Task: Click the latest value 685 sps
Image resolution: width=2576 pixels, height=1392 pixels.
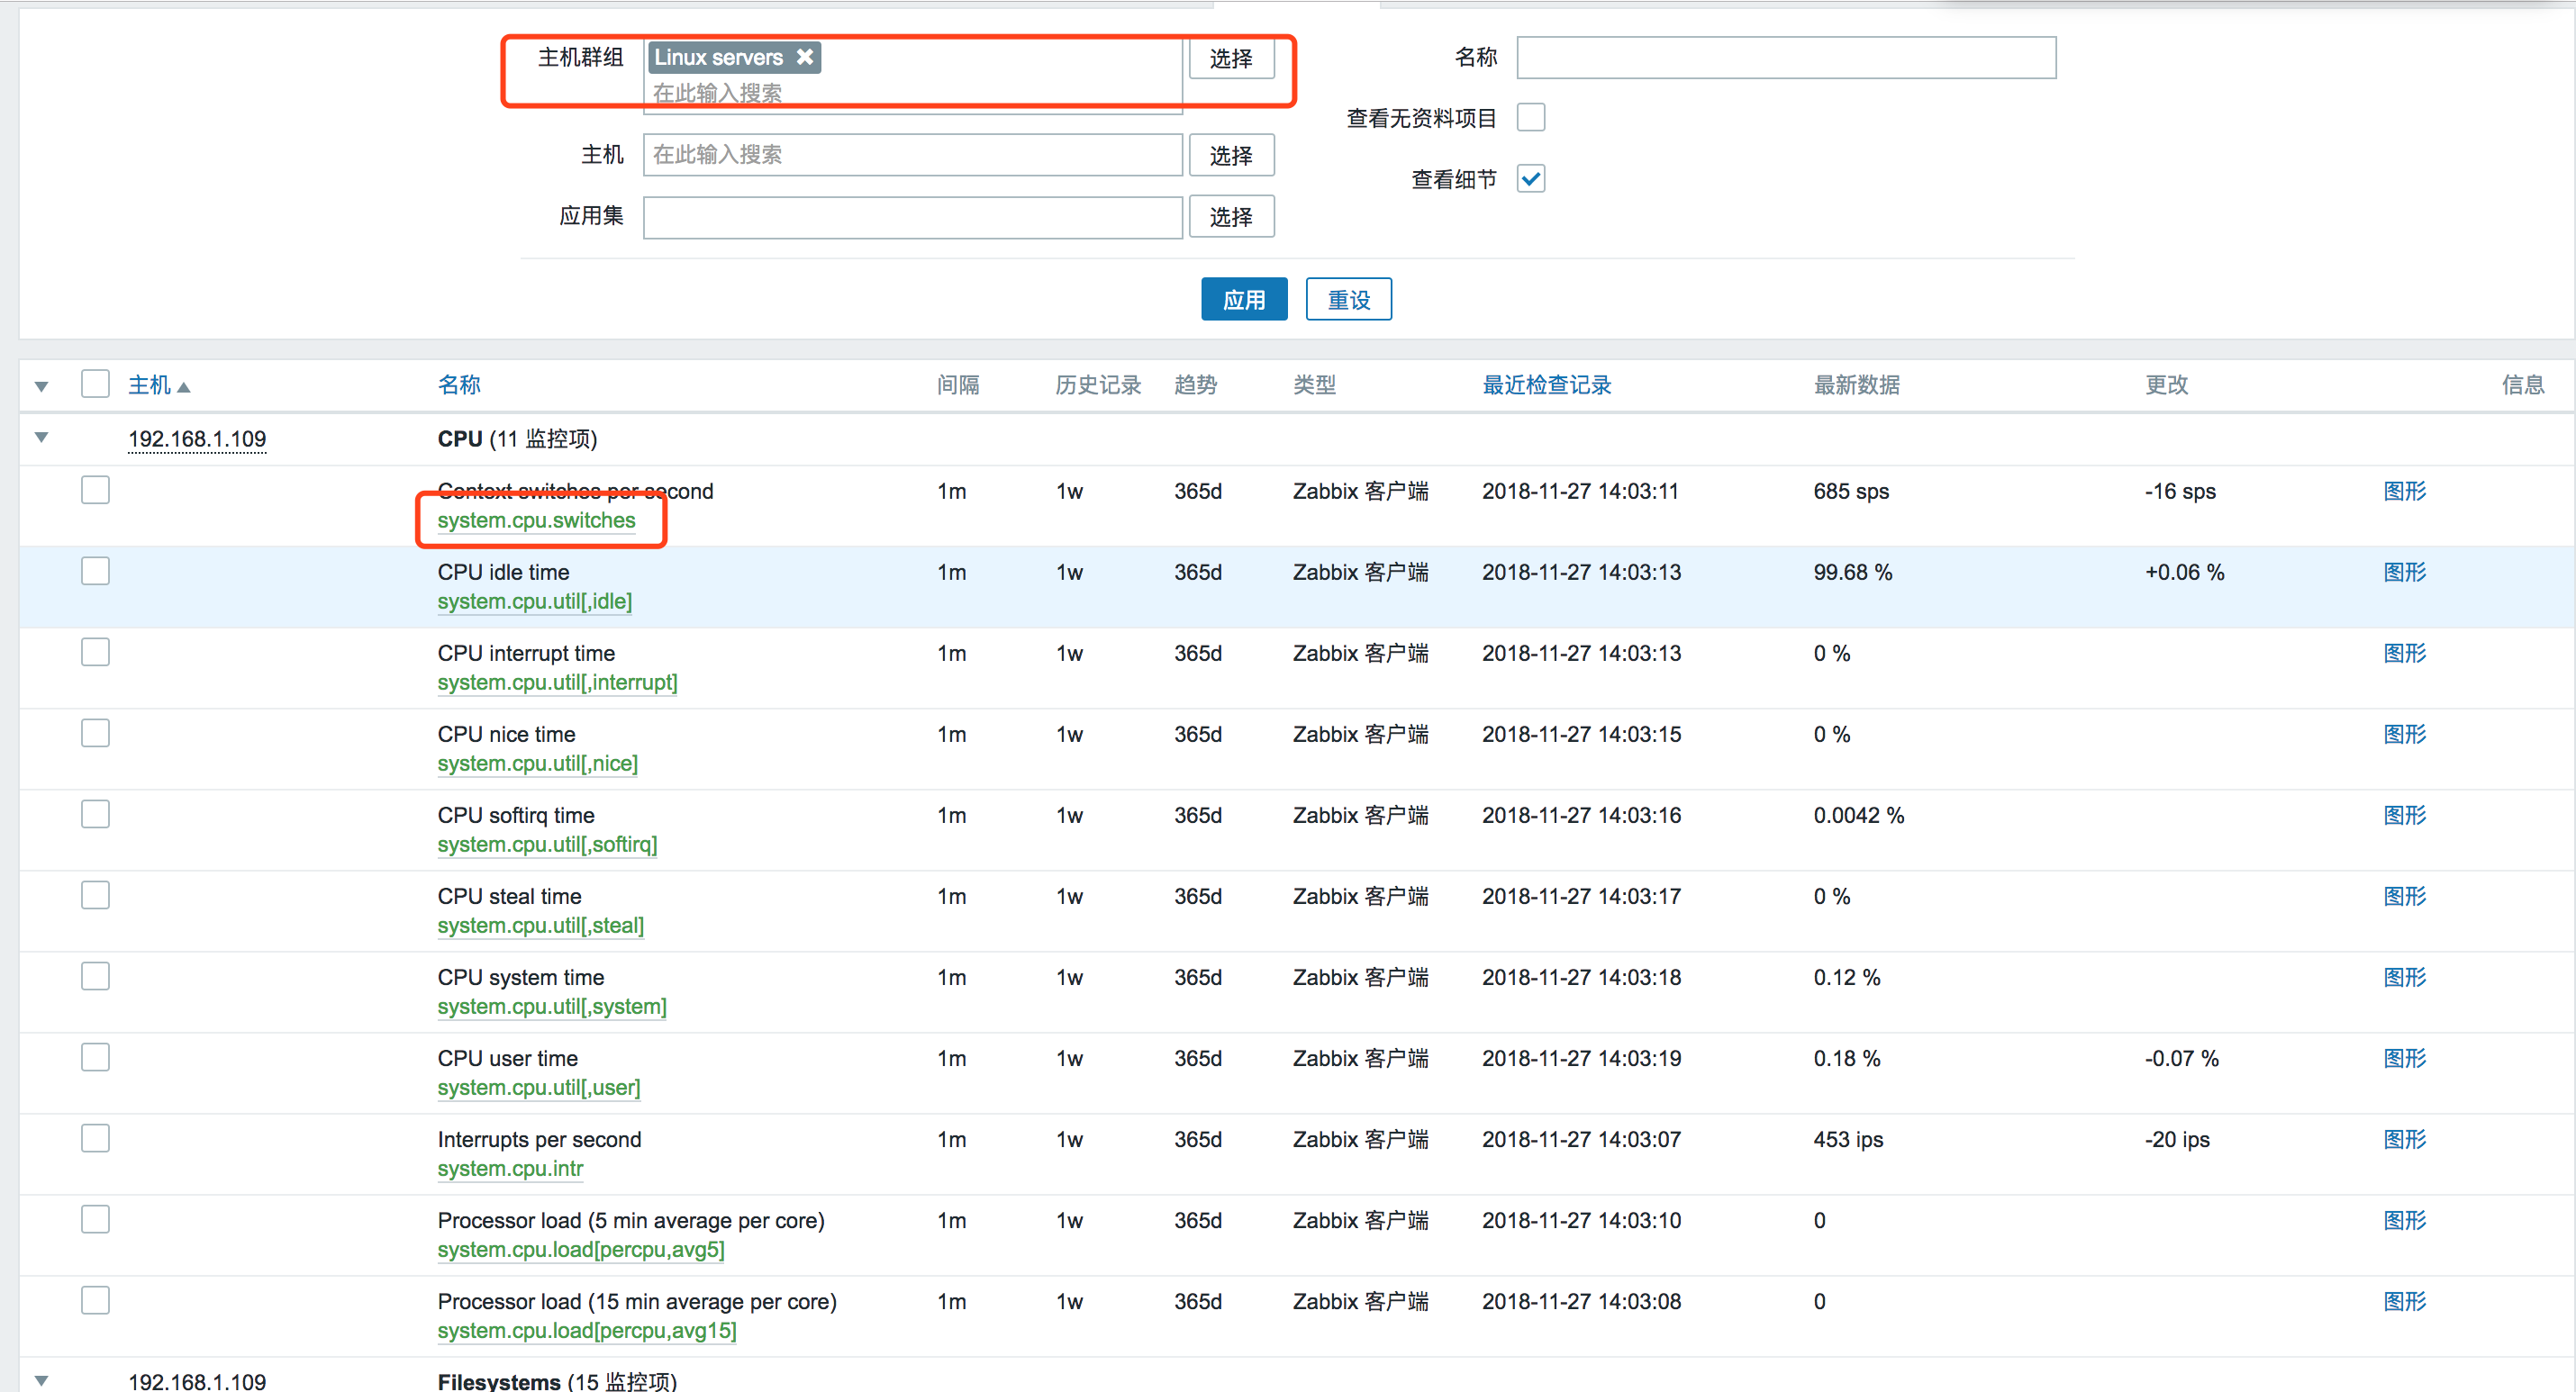Action: click(1851, 491)
